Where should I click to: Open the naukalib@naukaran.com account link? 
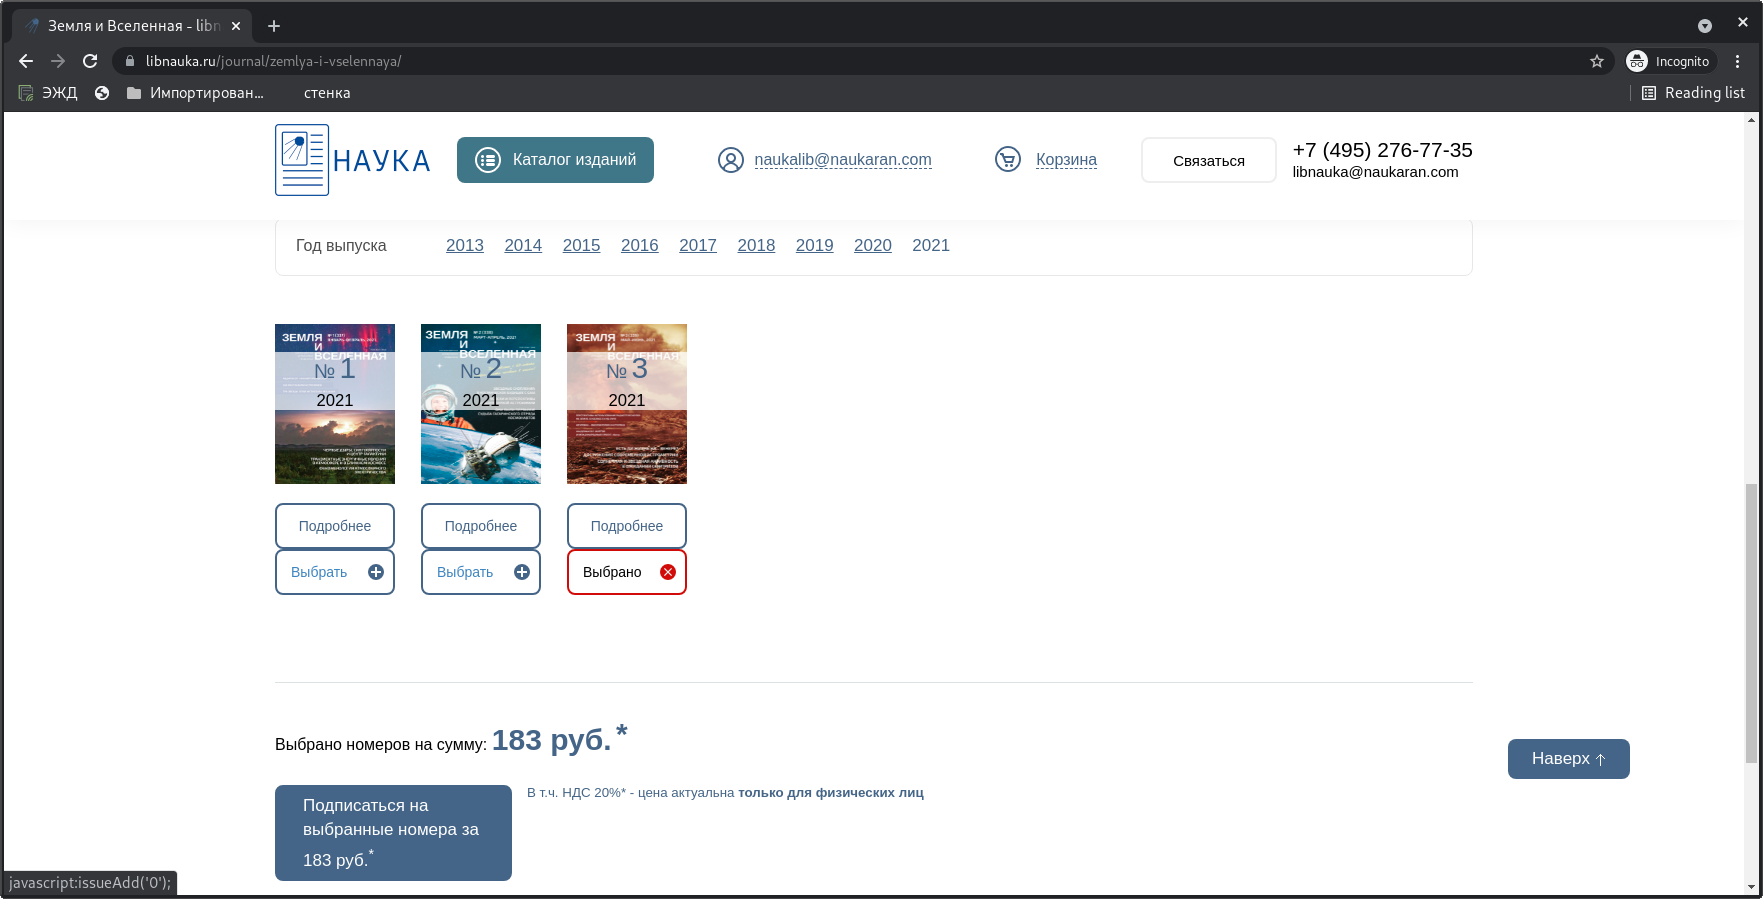coord(843,160)
